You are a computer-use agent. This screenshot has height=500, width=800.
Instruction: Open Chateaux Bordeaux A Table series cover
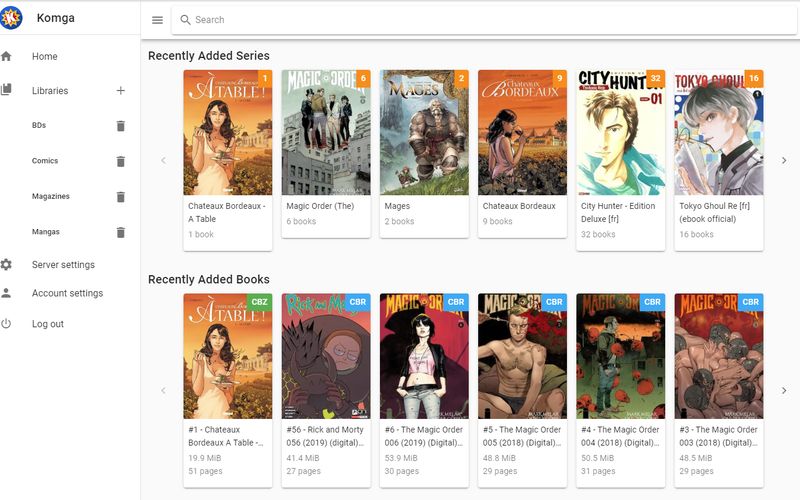228,132
